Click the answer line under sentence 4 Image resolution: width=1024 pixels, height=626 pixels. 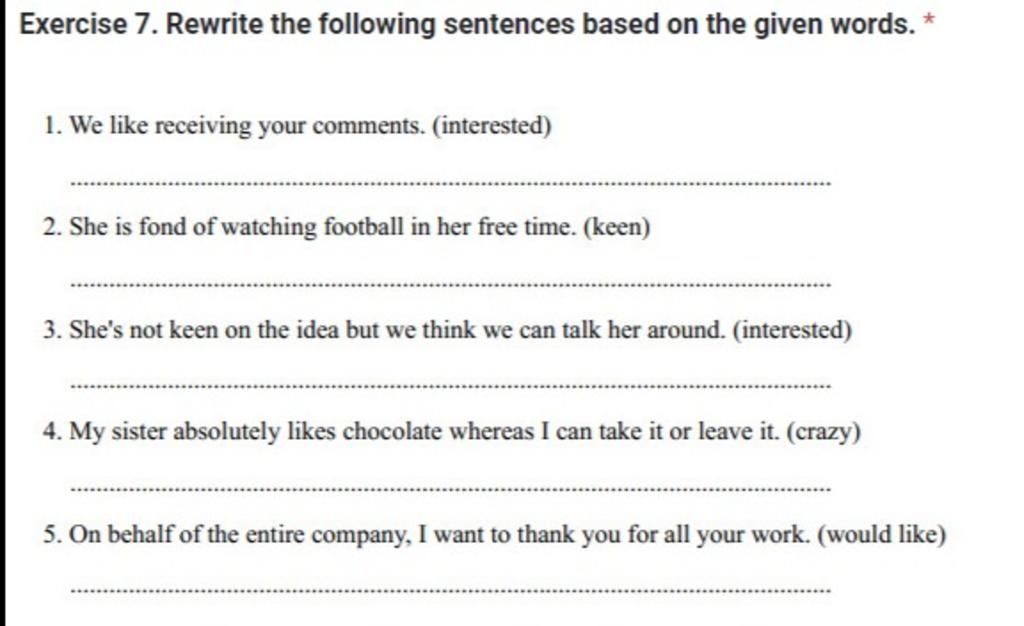point(452,489)
